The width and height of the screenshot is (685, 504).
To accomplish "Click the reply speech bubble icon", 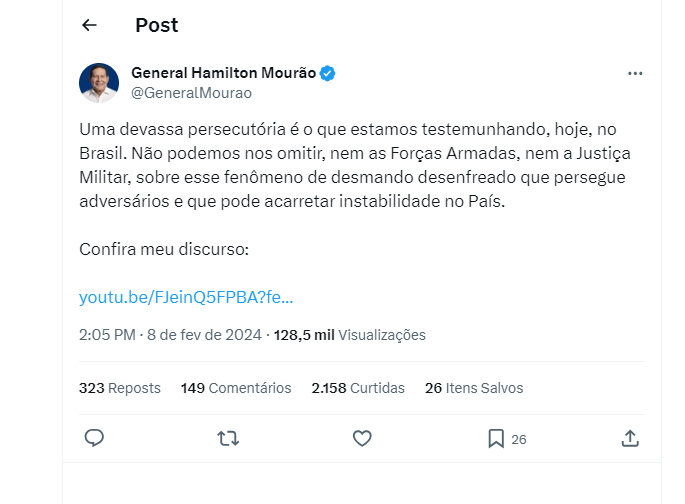I will (x=94, y=438).
